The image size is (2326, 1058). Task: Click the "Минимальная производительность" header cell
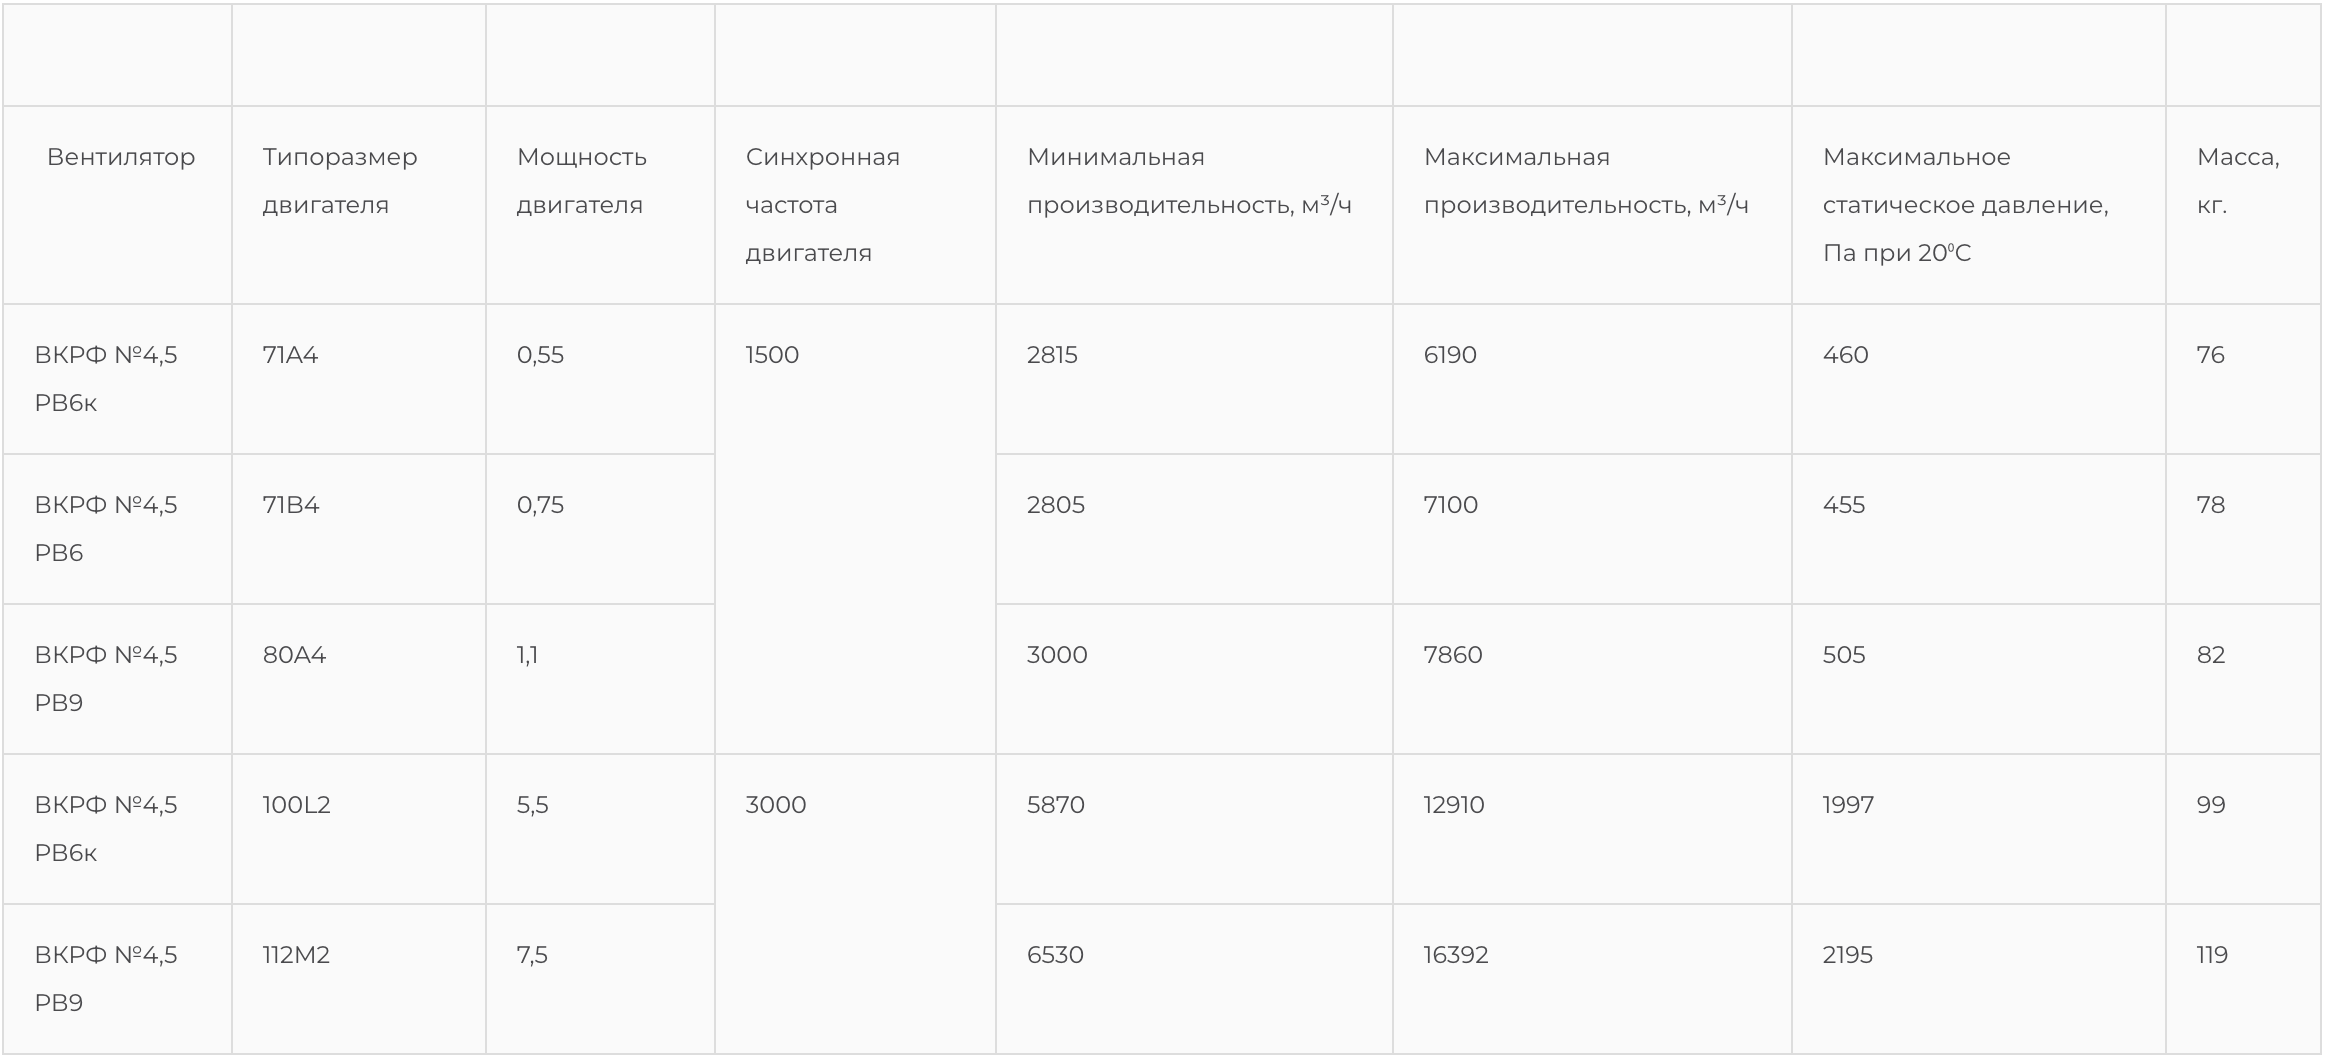pos(1188,181)
